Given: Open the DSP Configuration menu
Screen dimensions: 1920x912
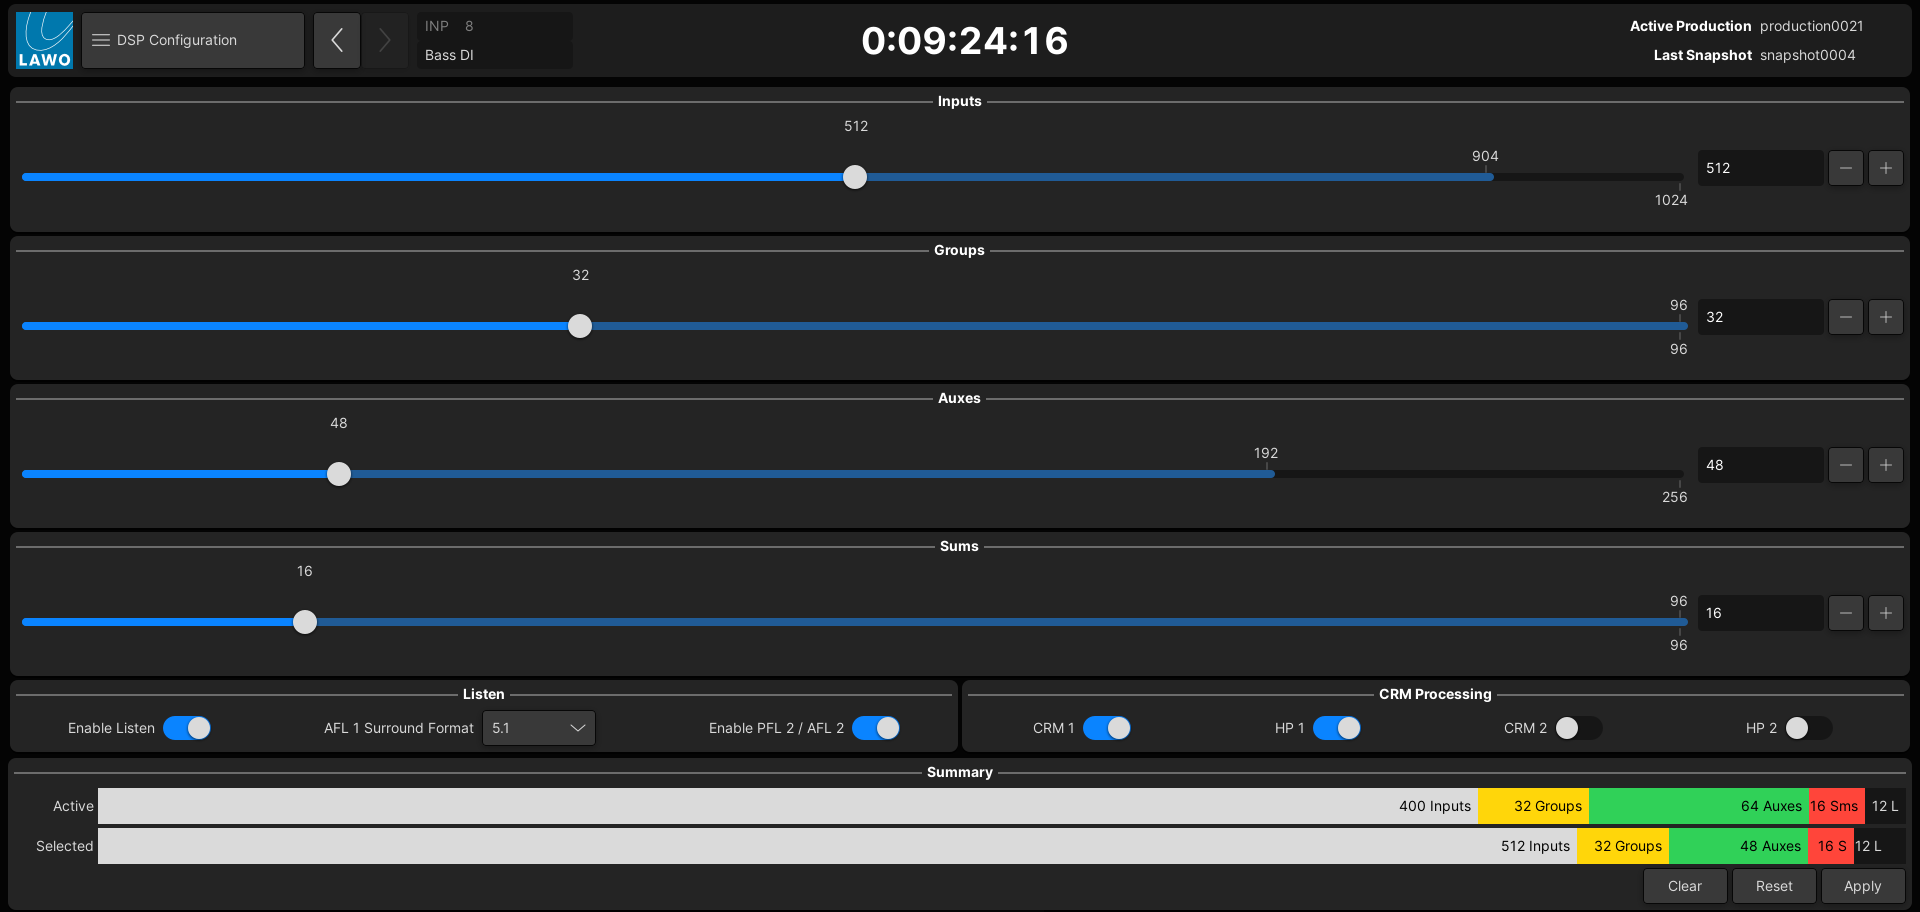Looking at the screenshot, I should (x=193, y=41).
